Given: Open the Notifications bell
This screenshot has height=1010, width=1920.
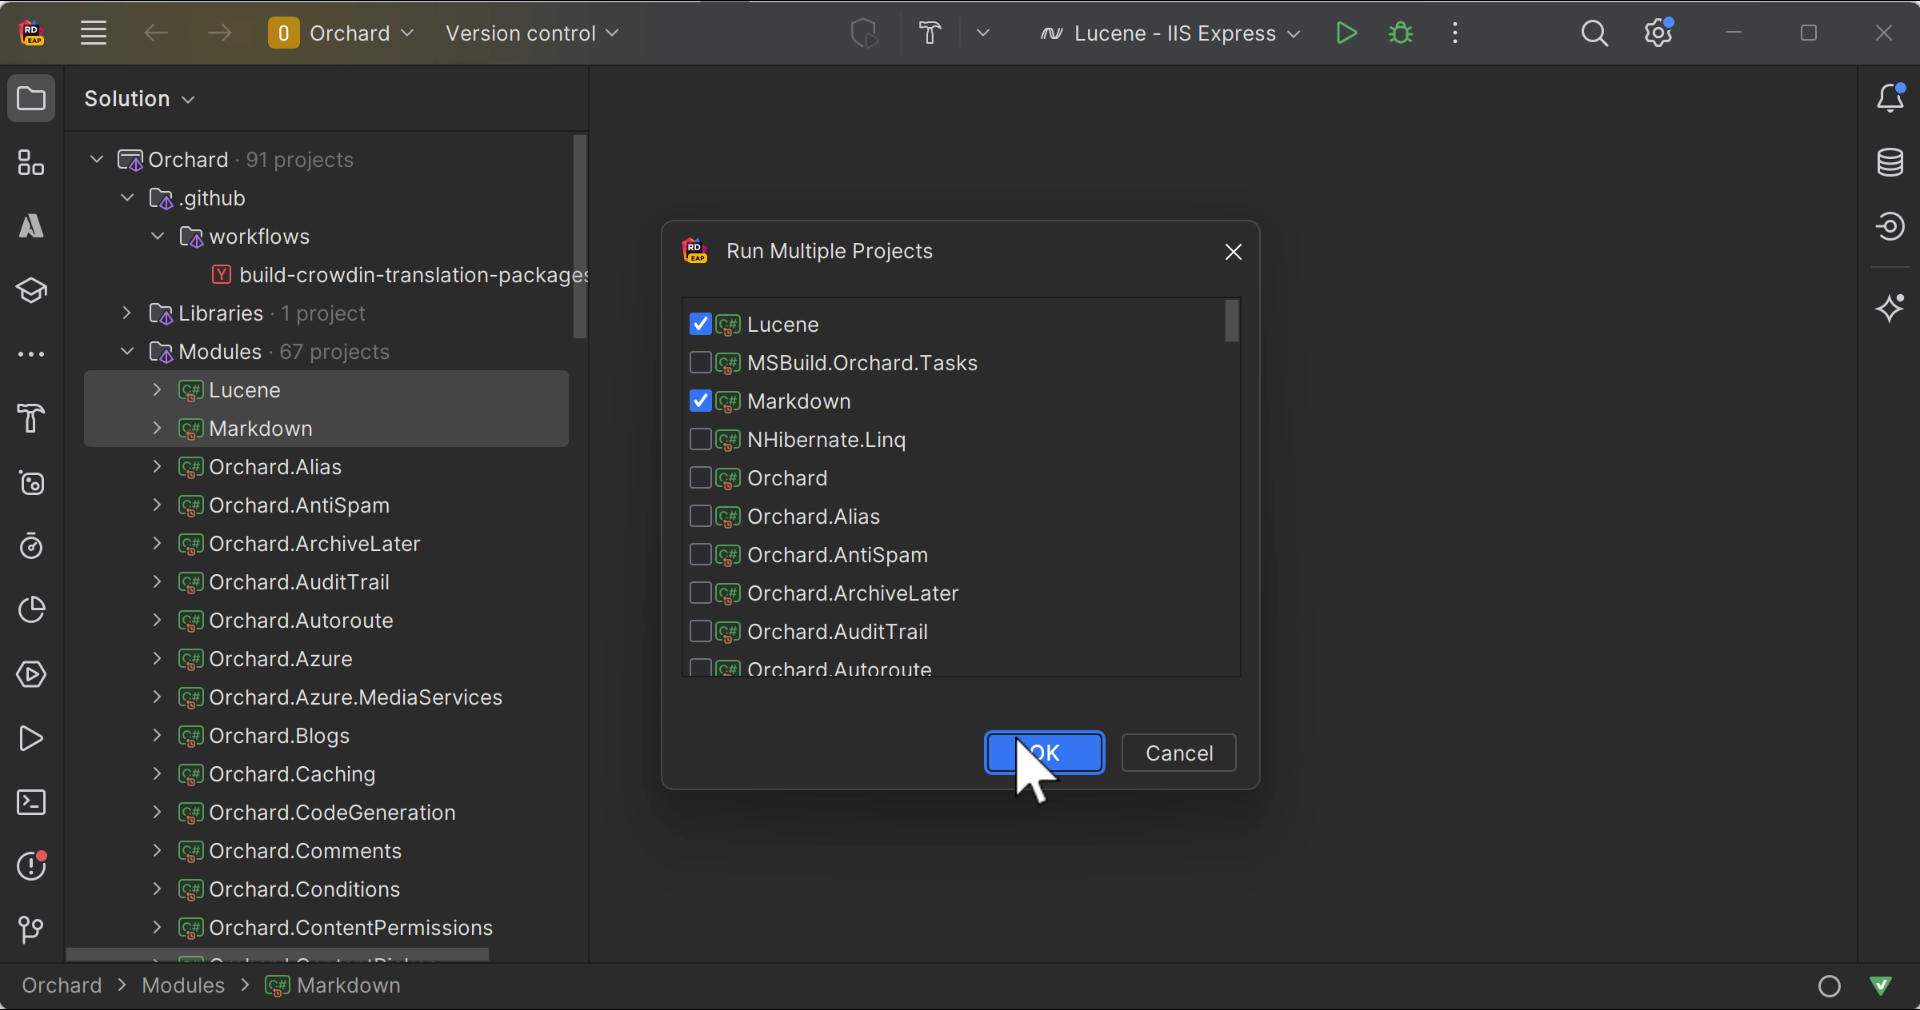Looking at the screenshot, I should [1891, 98].
